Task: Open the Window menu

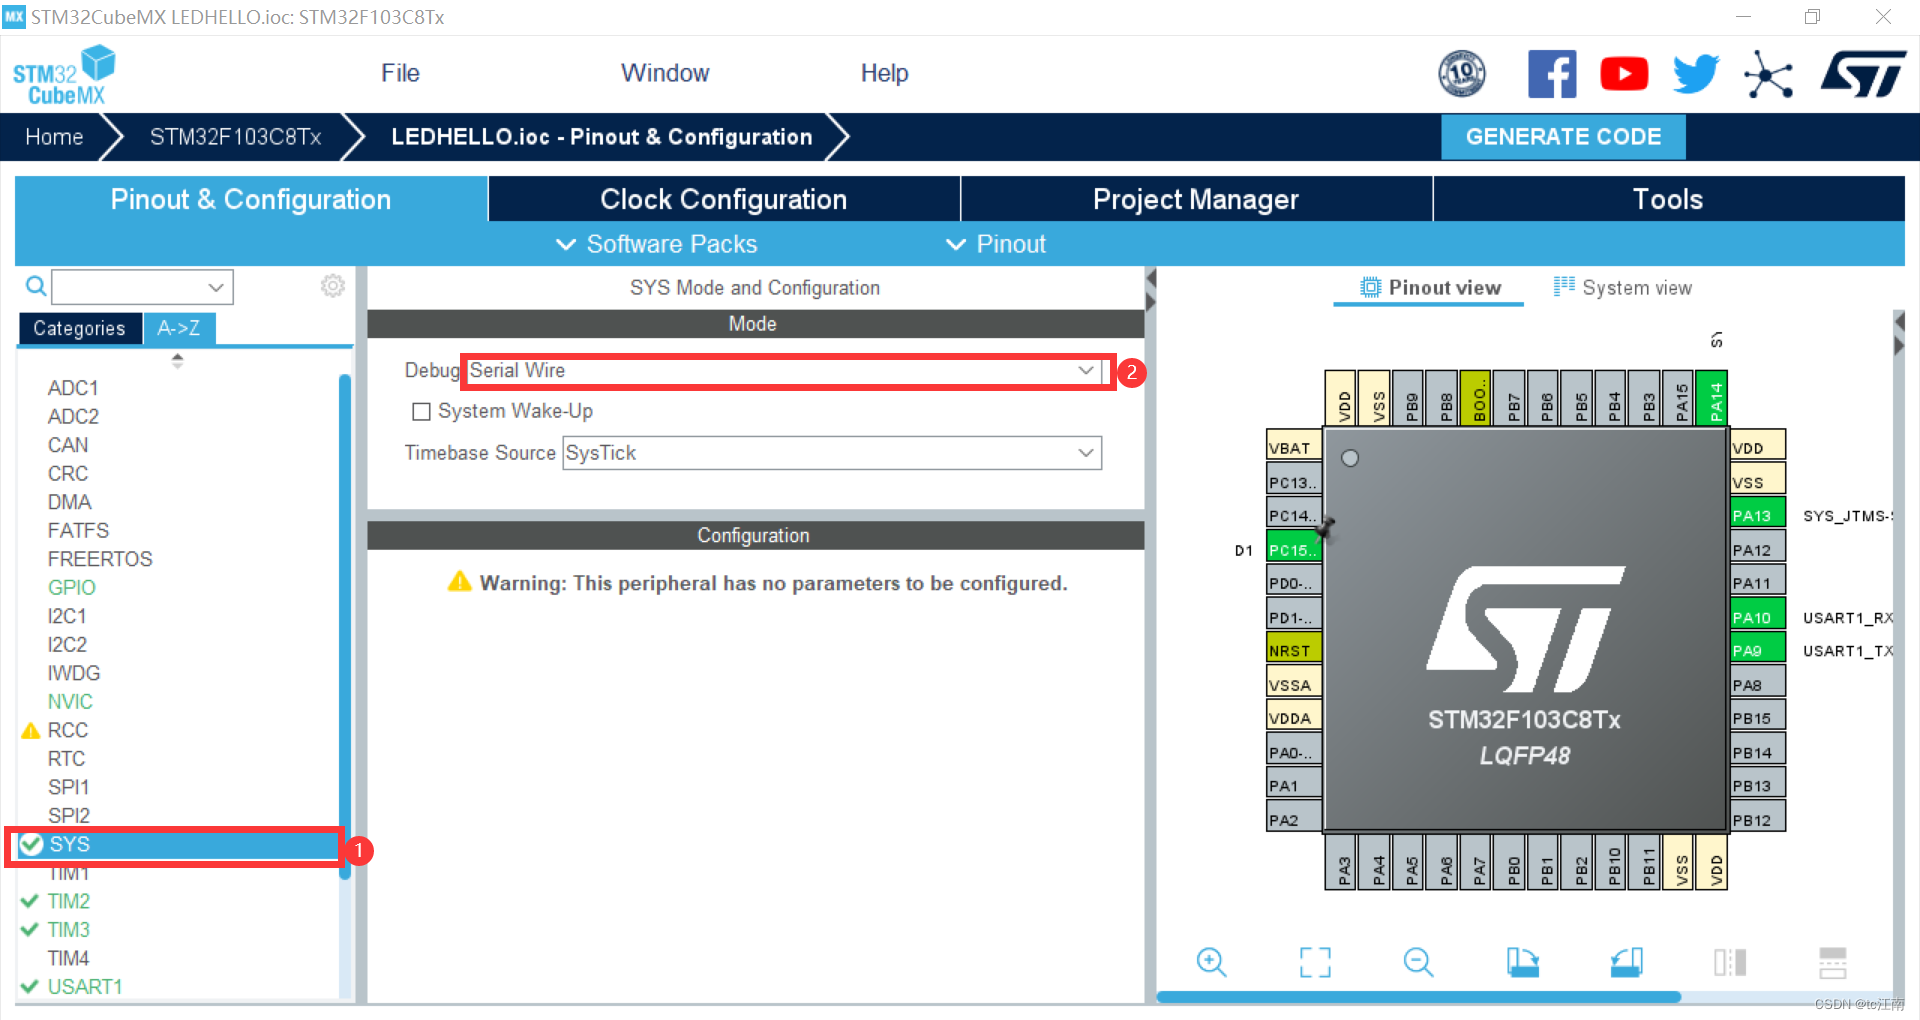Action: point(665,73)
